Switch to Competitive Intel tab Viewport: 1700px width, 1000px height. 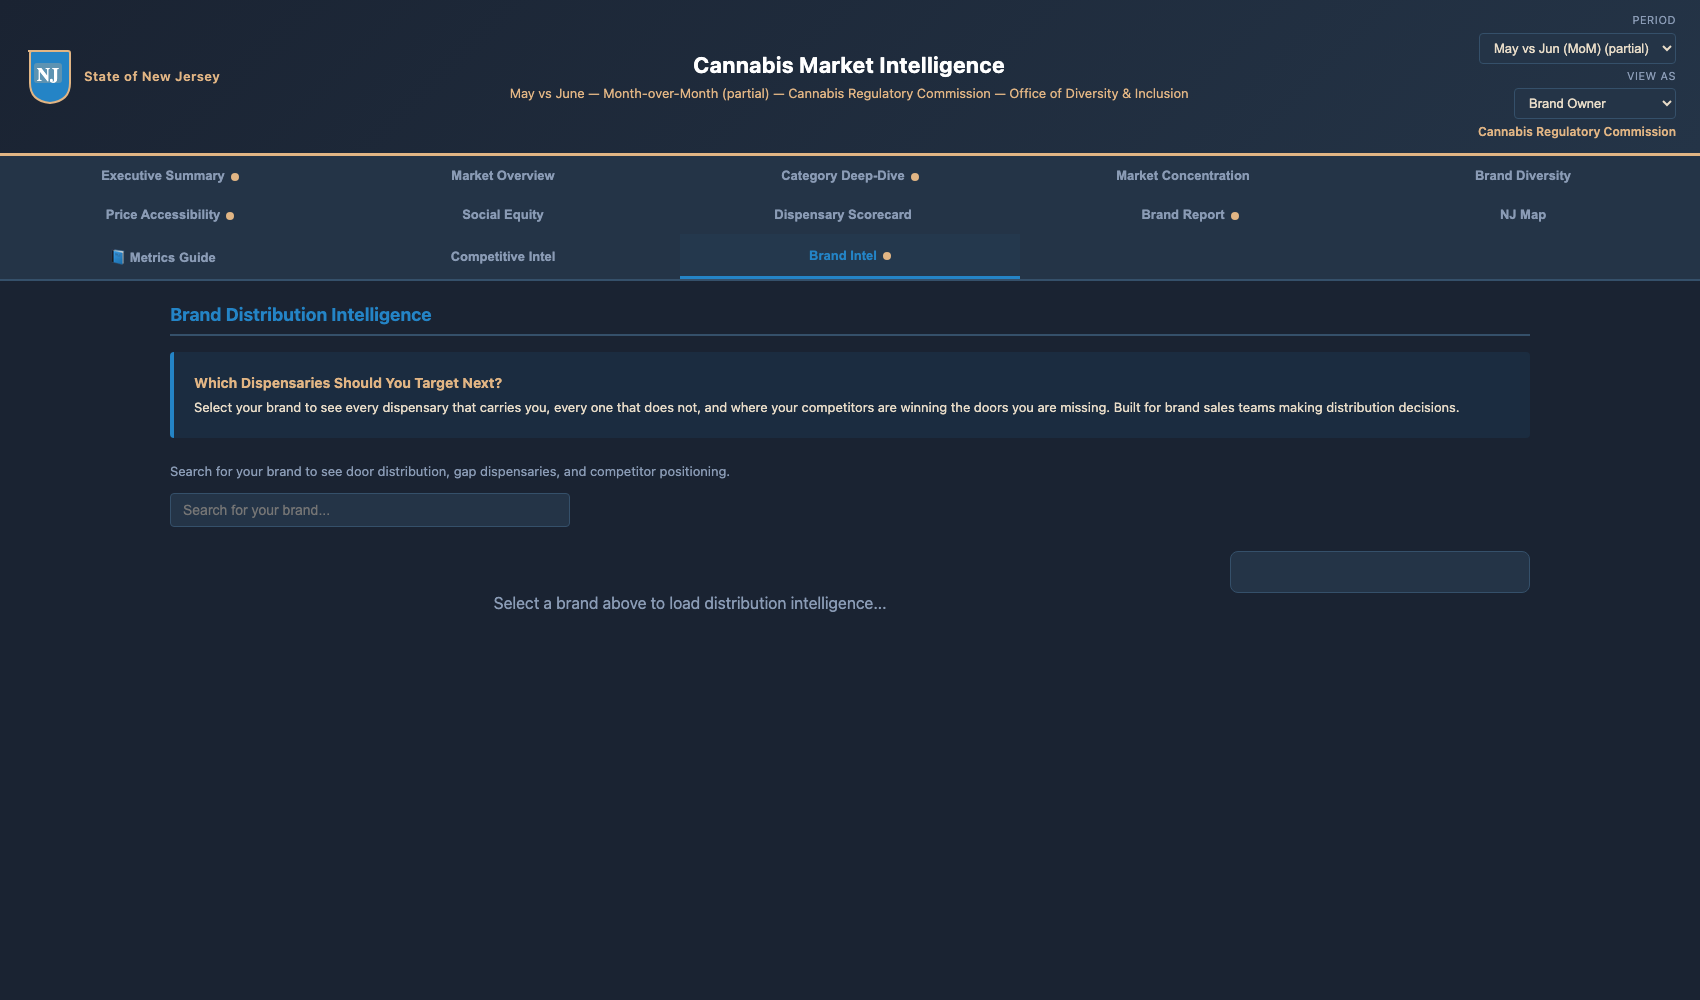coord(503,257)
